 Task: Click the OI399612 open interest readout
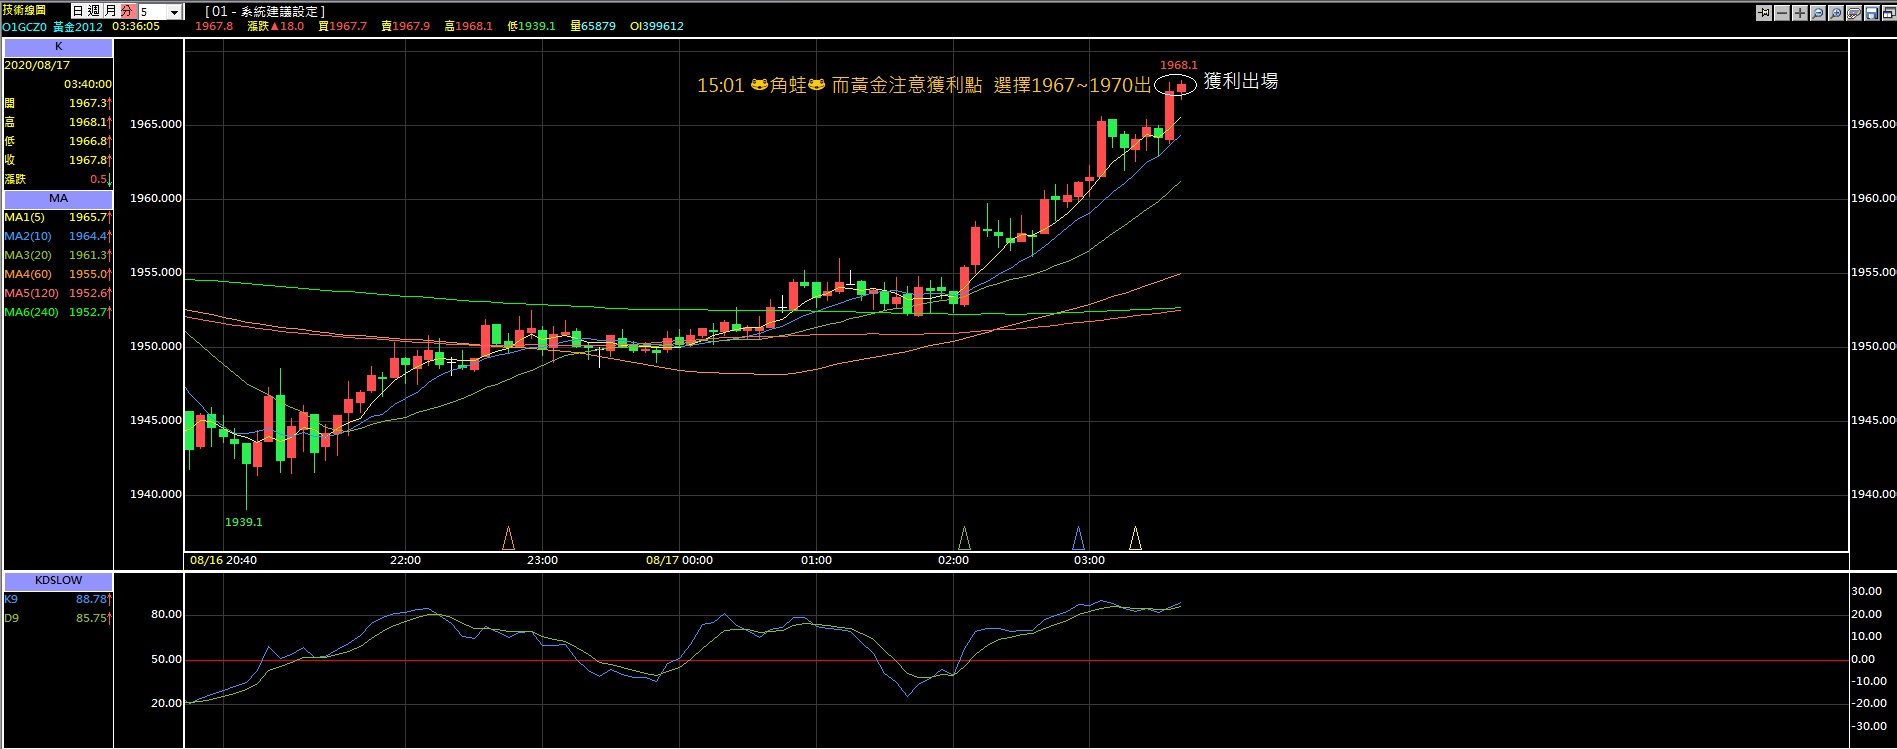click(x=657, y=26)
